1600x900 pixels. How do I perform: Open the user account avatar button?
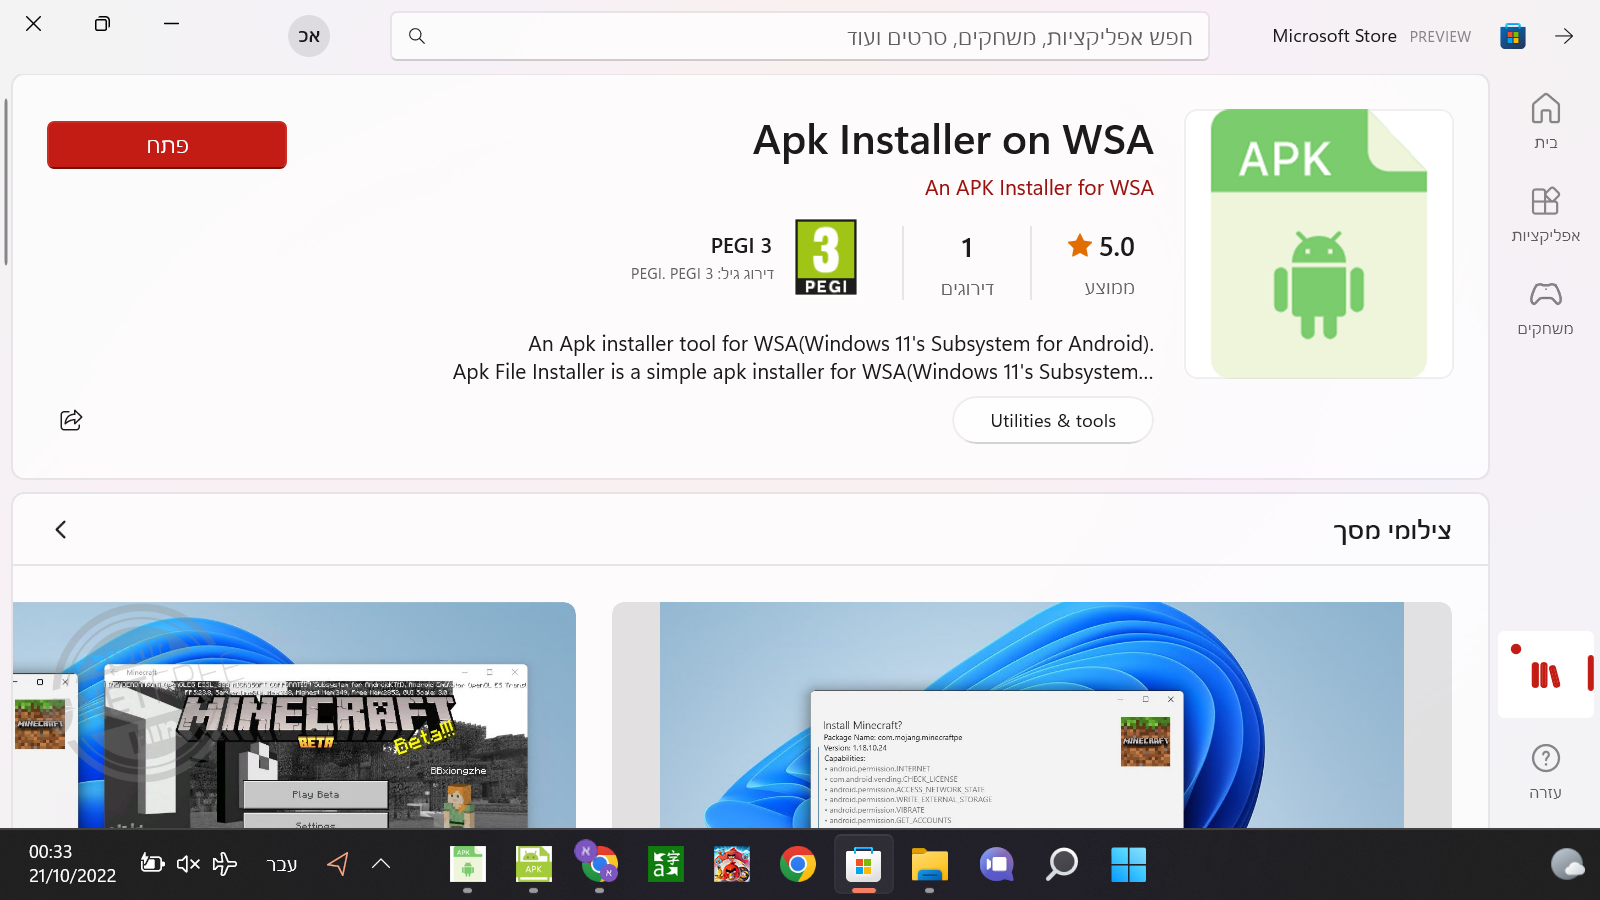309,36
